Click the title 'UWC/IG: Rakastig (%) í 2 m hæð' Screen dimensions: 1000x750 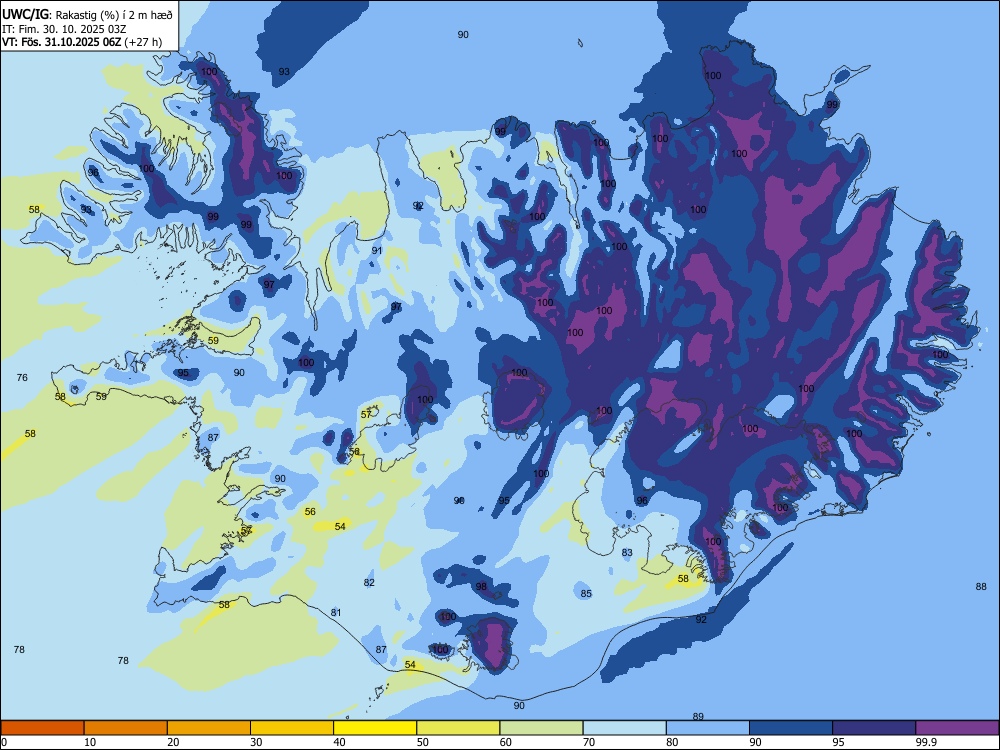click(x=87, y=15)
